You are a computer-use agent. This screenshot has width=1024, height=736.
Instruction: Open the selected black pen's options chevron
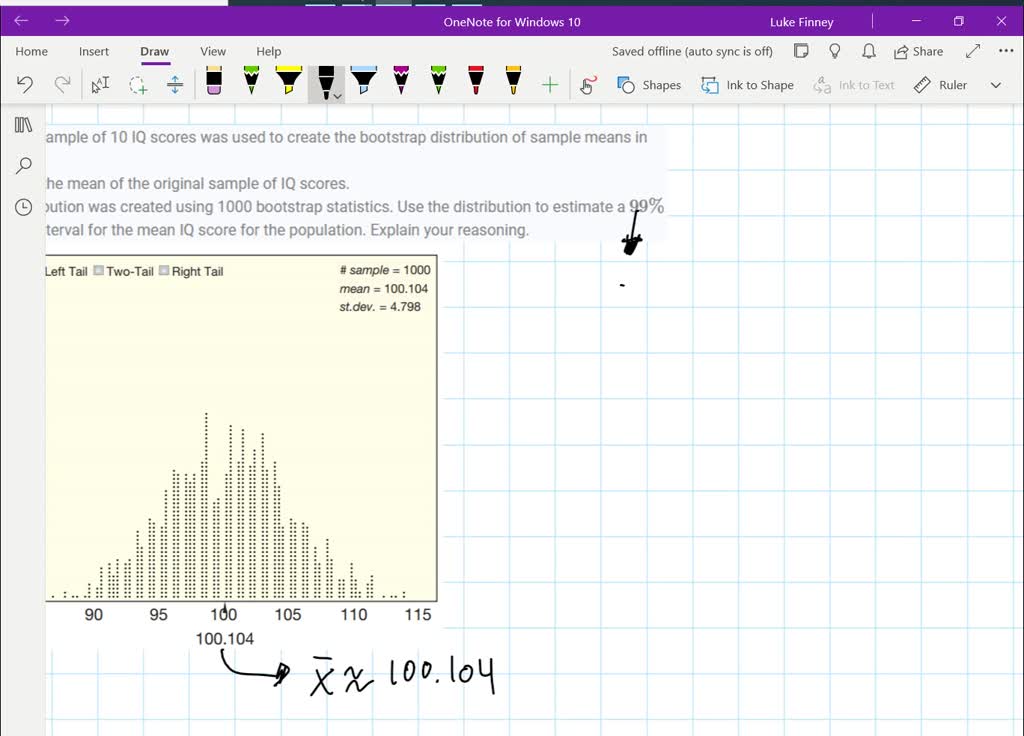(336, 95)
